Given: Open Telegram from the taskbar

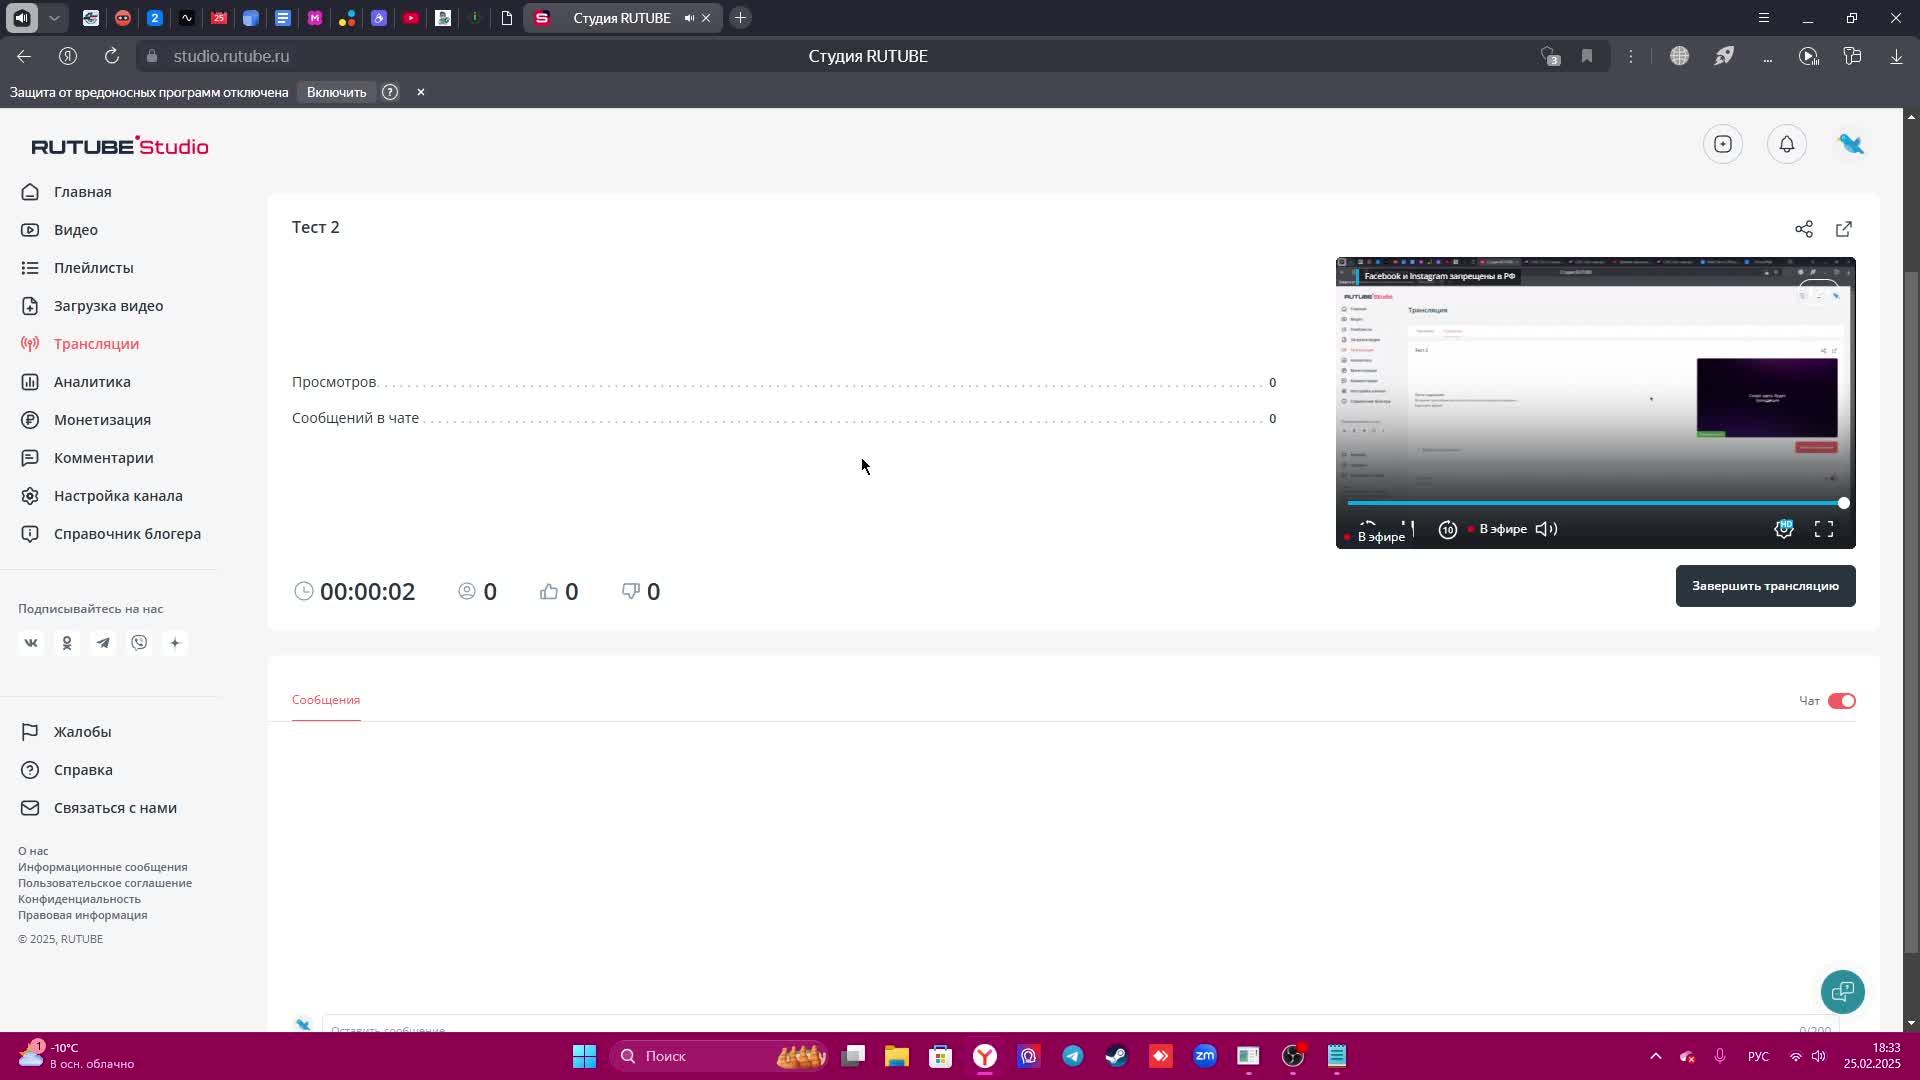Looking at the screenshot, I should tap(1073, 1056).
